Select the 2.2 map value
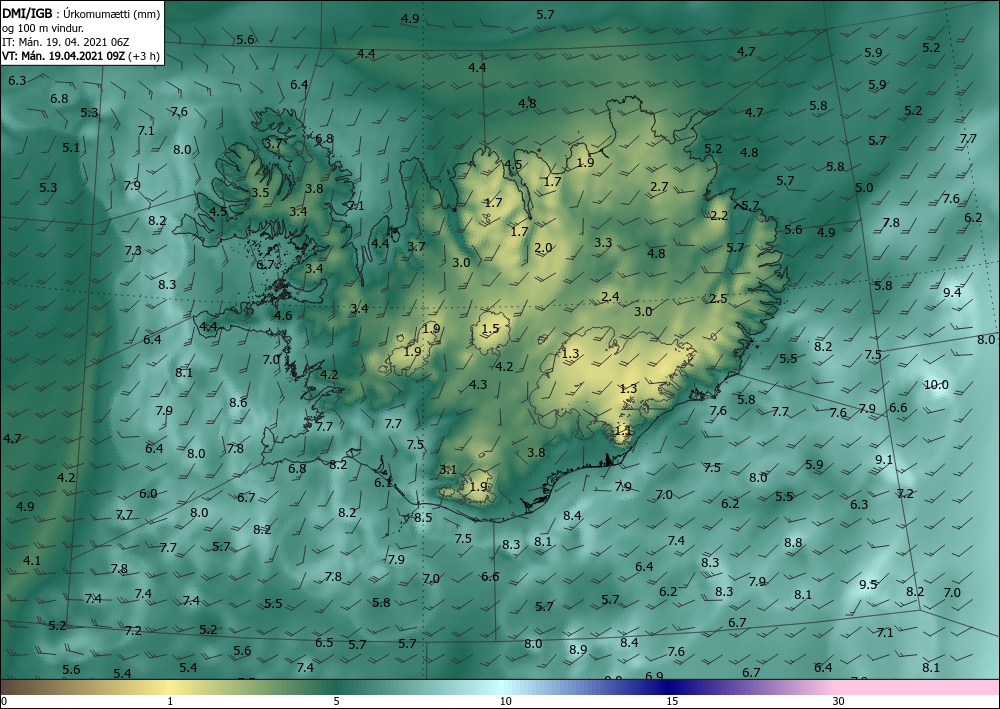The width and height of the screenshot is (1000, 709). click(x=719, y=216)
